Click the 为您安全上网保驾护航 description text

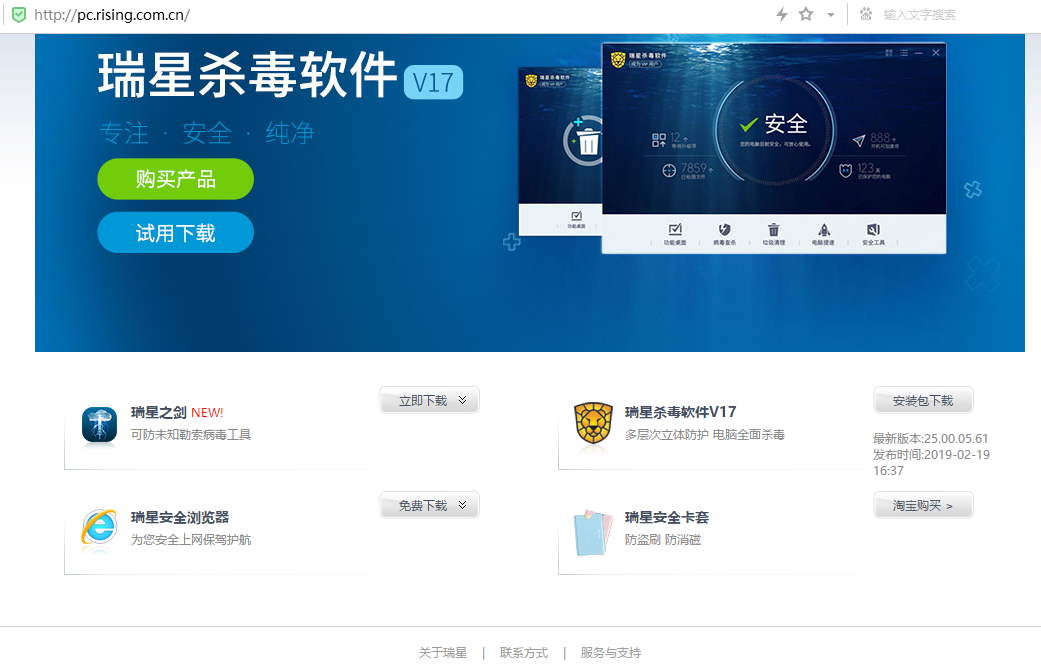point(191,540)
